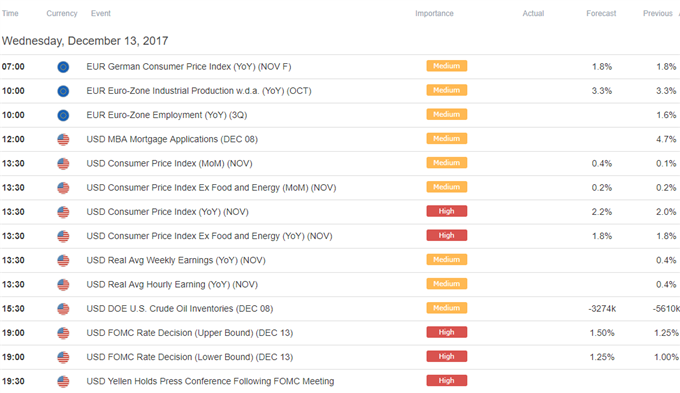This screenshot has height=393, width=680.
Task: Open USD DOE U.S. Crude Oil Inventories event
Action: tap(180, 309)
